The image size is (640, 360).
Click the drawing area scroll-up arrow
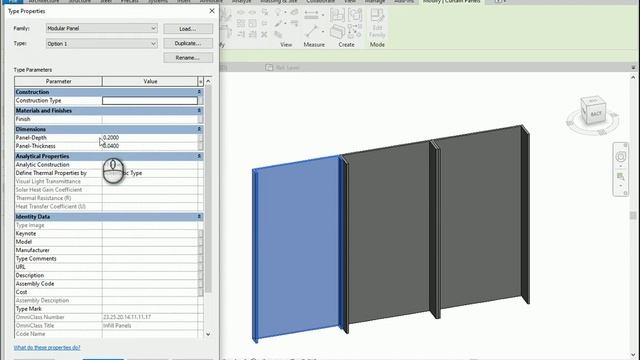click(633, 77)
